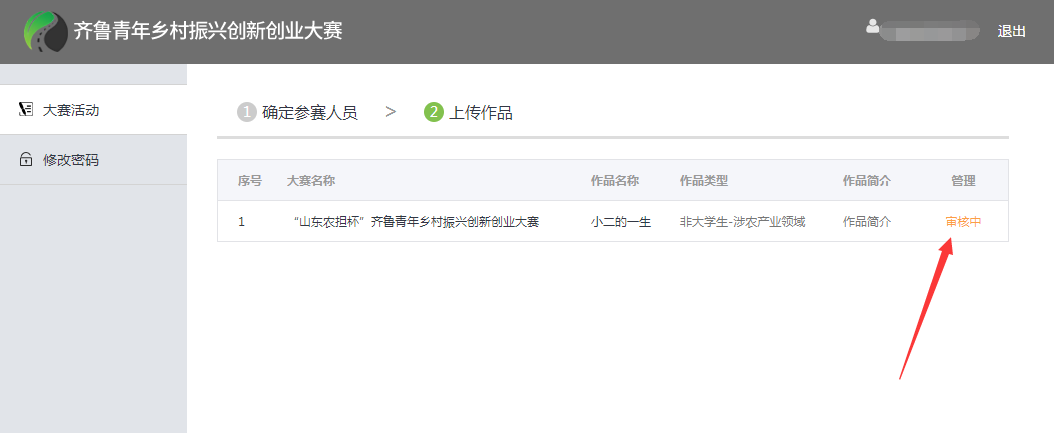Click the 大赛活动 list icon in sidebar
Image resolution: width=1054 pixels, height=433 pixels.
pos(26,110)
